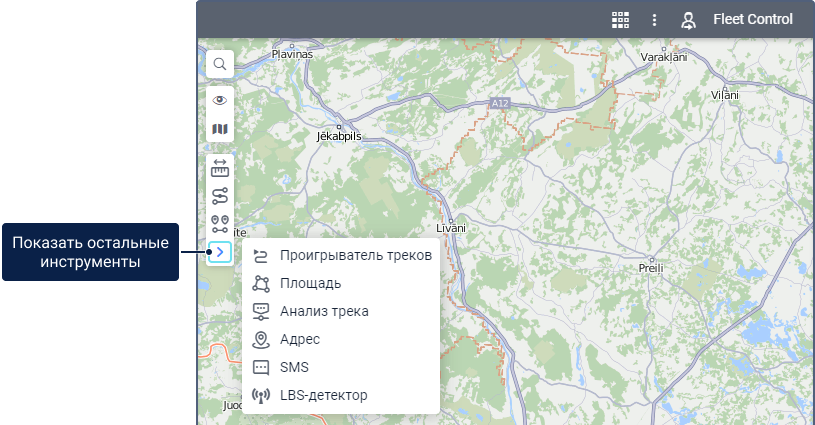Click the Адрес location pin icon
The height and width of the screenshot is (425, 815).
click(262, 339)
